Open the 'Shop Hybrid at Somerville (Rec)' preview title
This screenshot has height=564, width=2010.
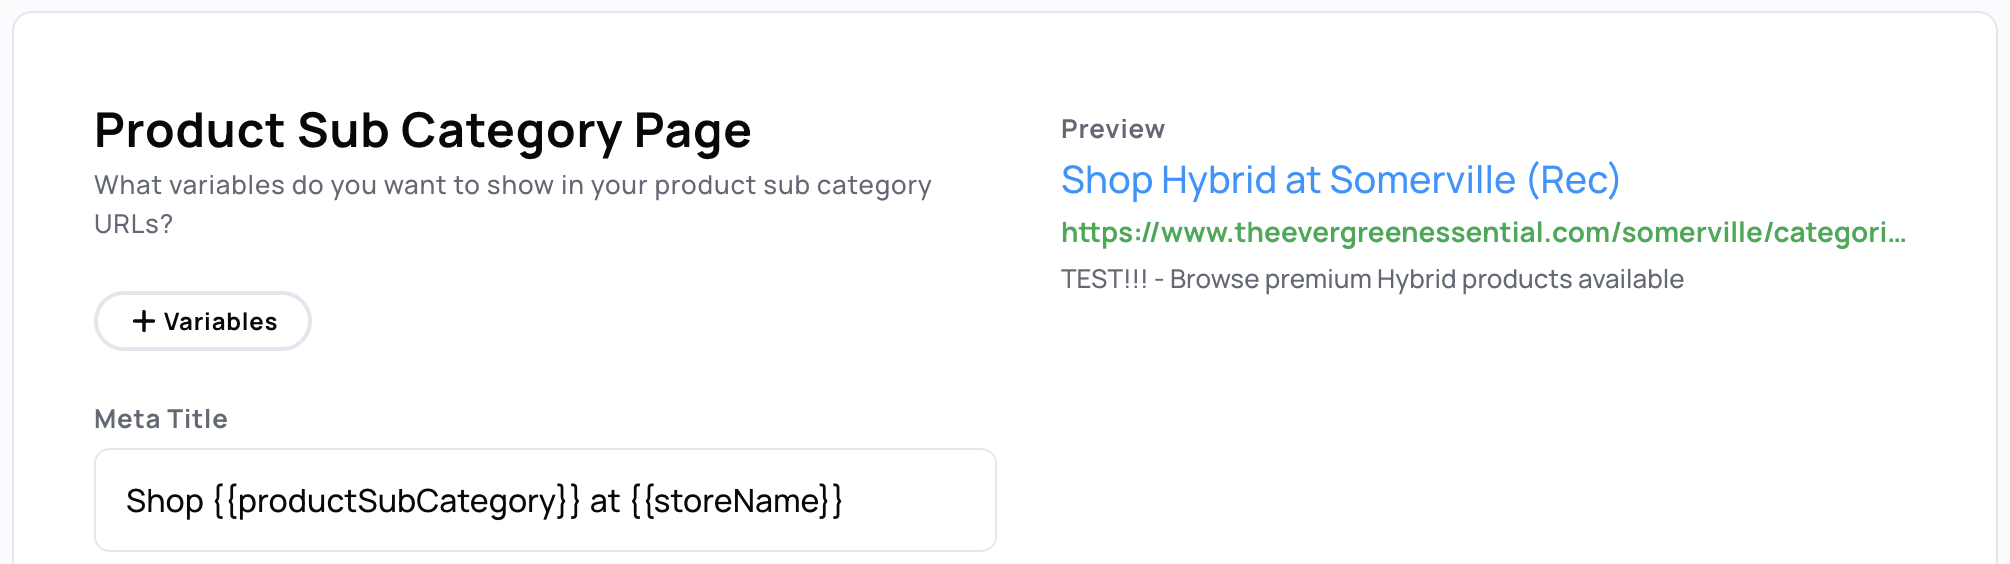coord(1339,181)
